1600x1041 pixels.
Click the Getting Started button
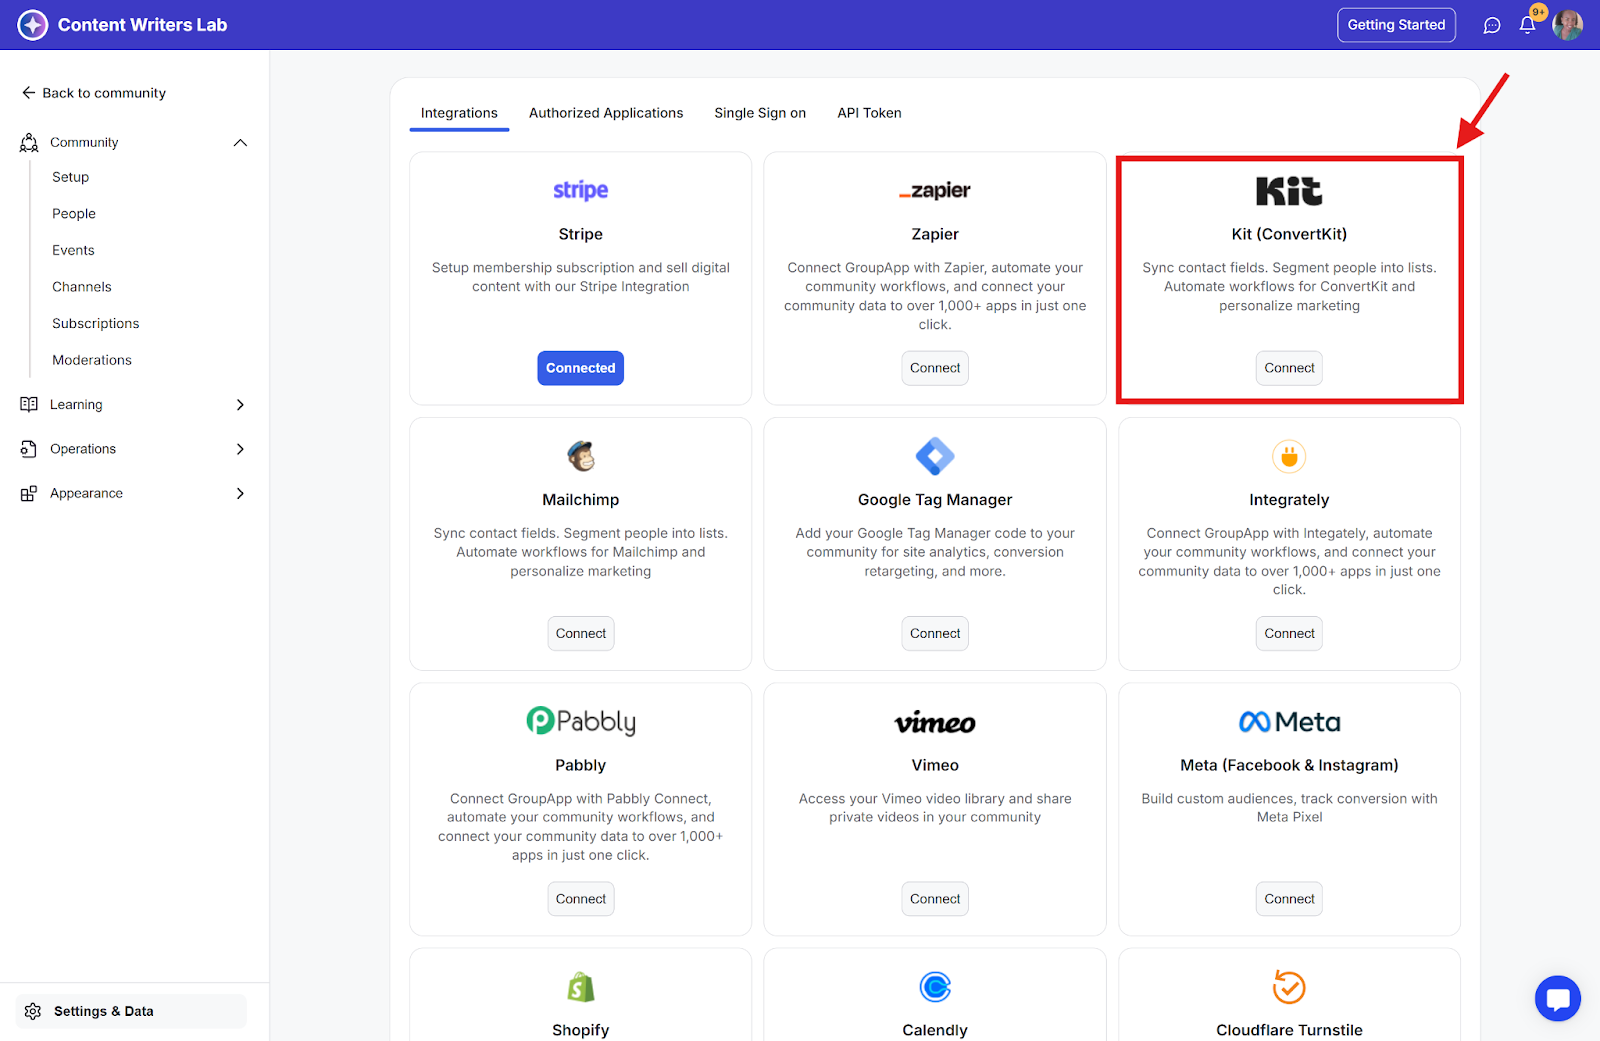click(1396, 25)
